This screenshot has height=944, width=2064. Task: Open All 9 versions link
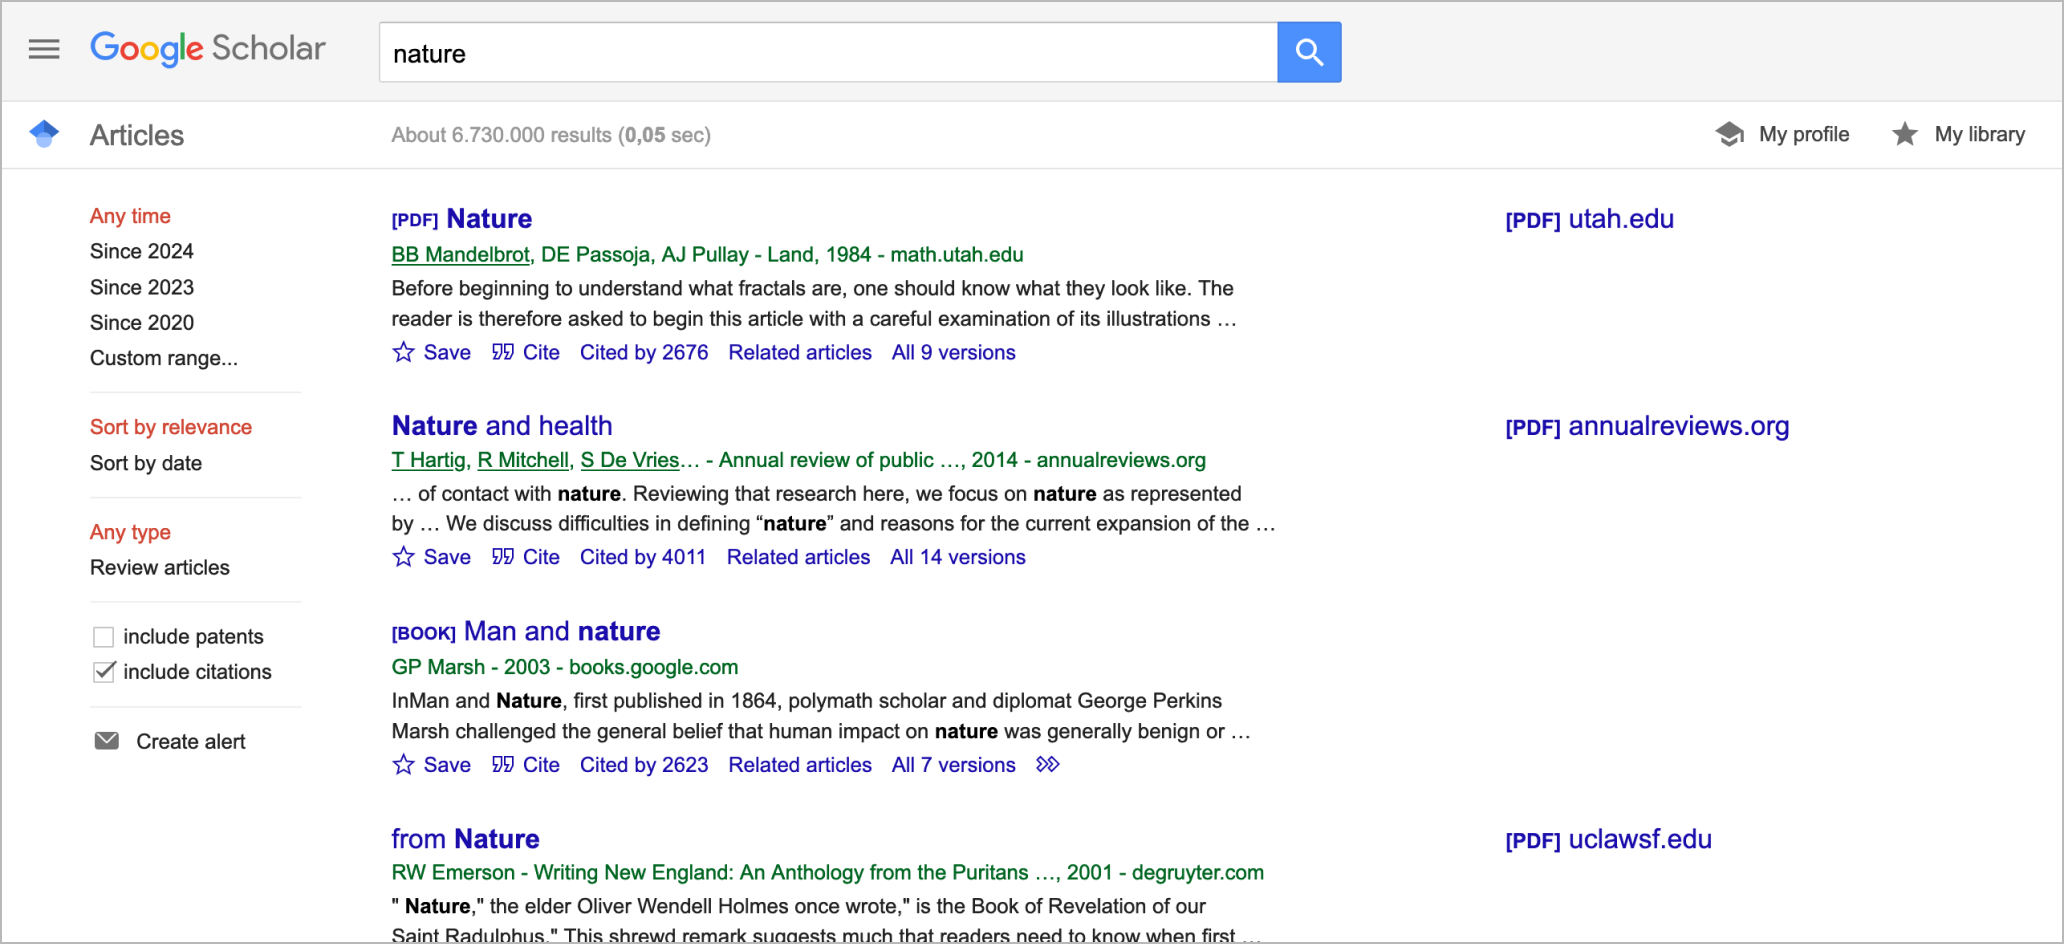point(954,352)
